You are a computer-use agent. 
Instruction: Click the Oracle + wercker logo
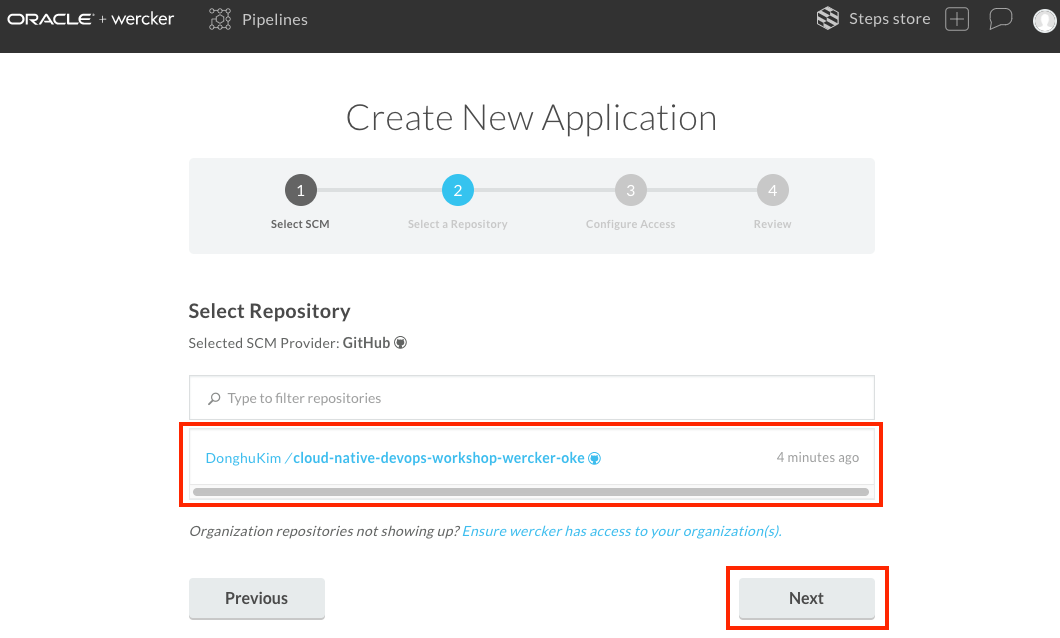tap(91, 19)
